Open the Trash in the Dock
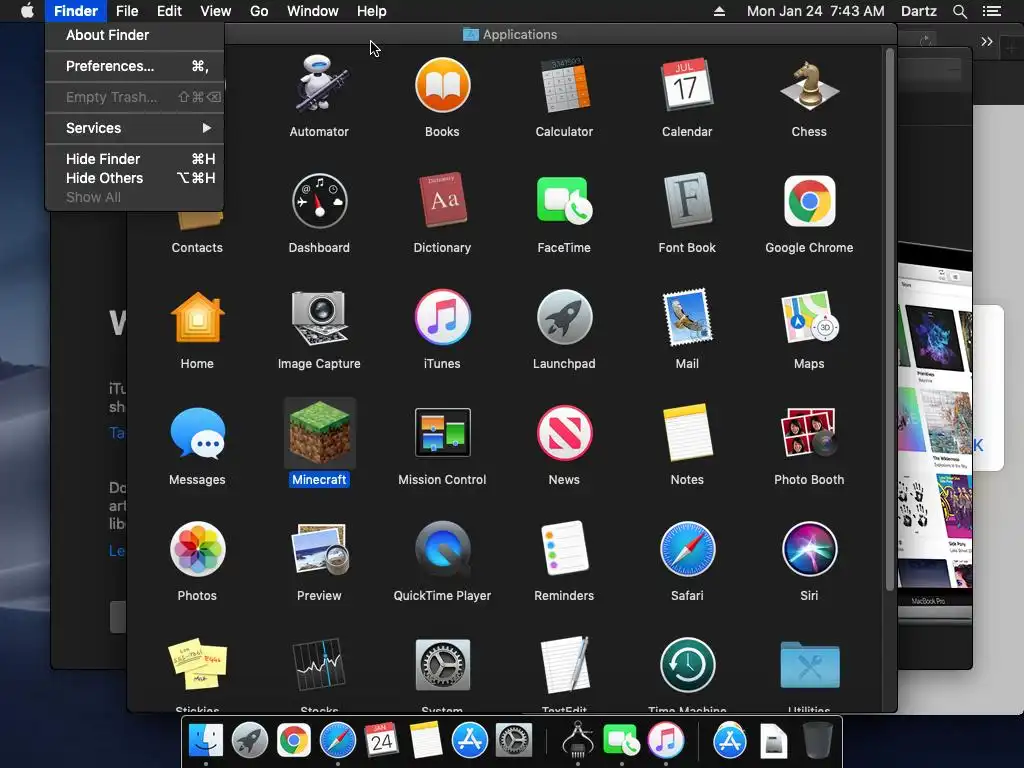Image resolution: width=1024 pixels, height=768 pixels. (x=817, y=740)
